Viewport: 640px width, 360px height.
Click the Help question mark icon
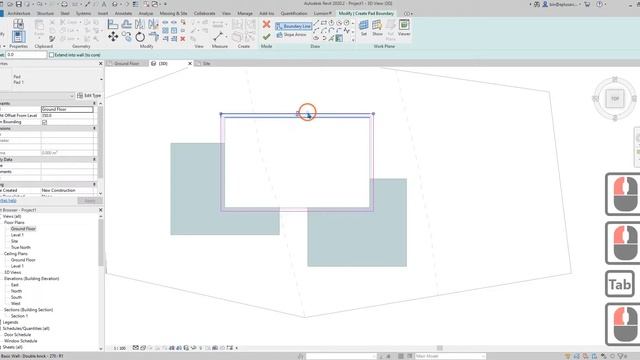tap(599, 4)
